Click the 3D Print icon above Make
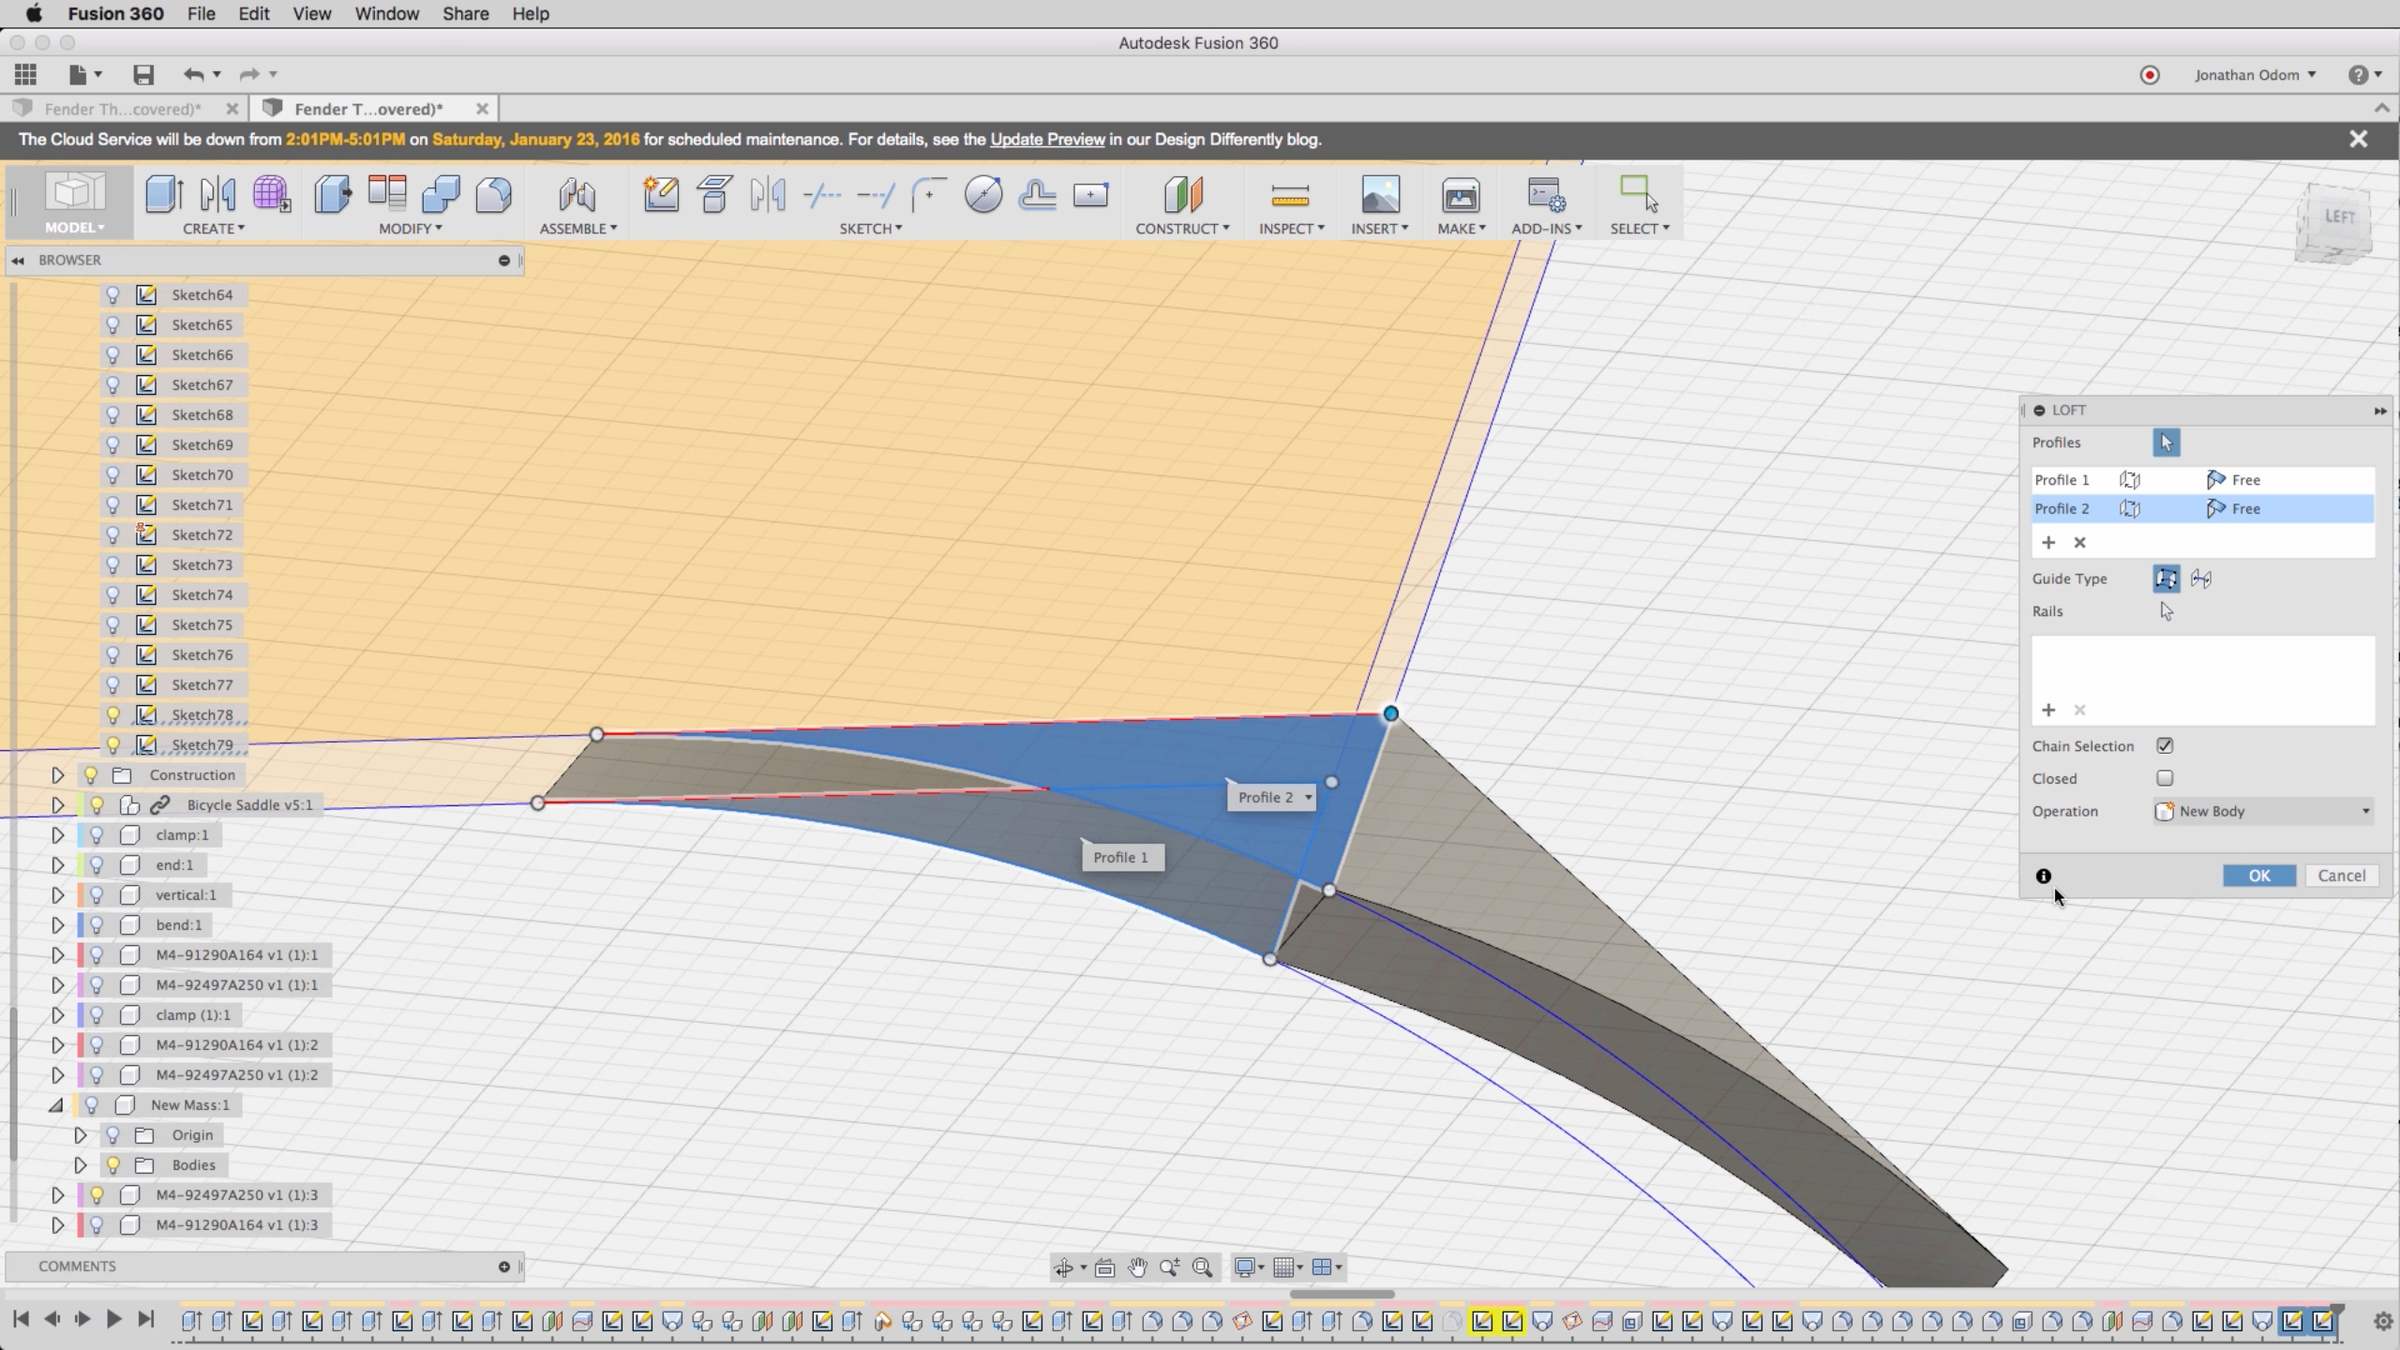Image resolution: width=2400 pixels, height=1350 pixels. pos(1460,194)
